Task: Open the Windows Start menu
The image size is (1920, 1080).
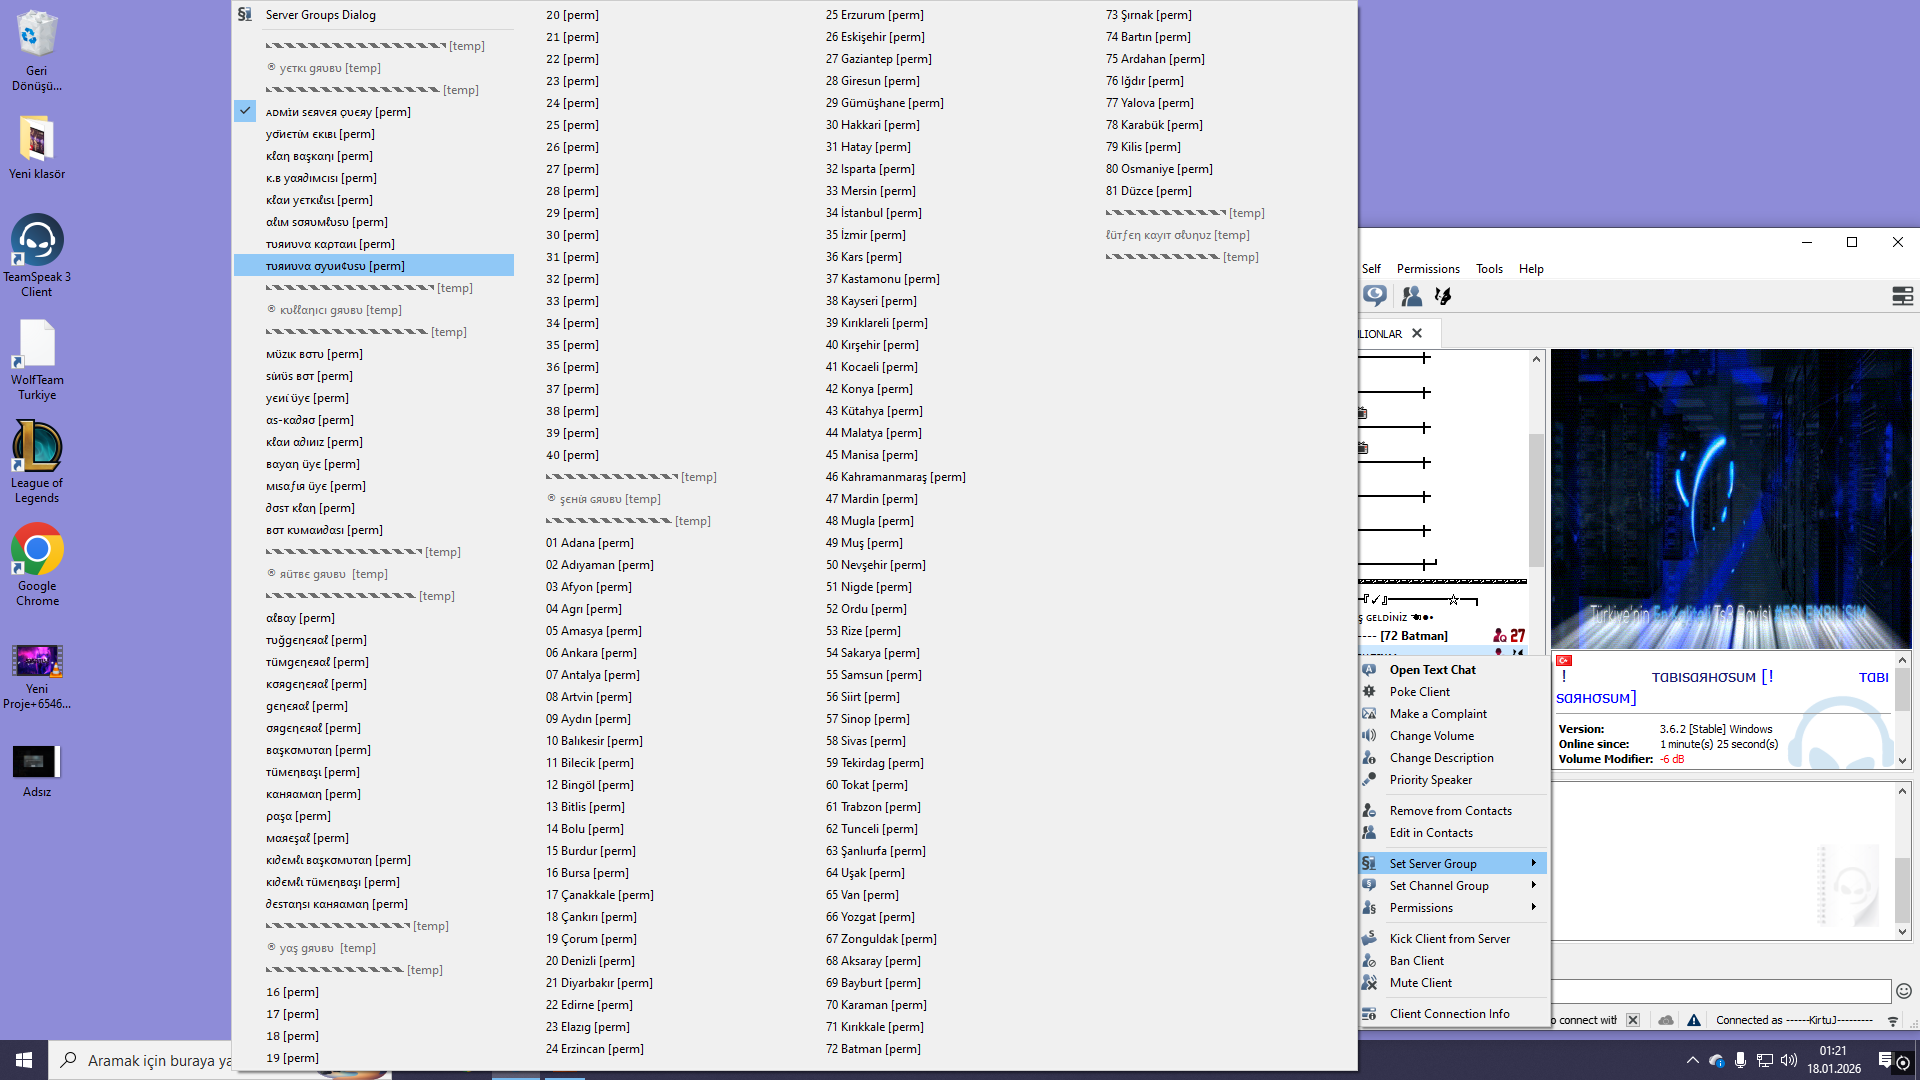Action: pos(24,1060)
